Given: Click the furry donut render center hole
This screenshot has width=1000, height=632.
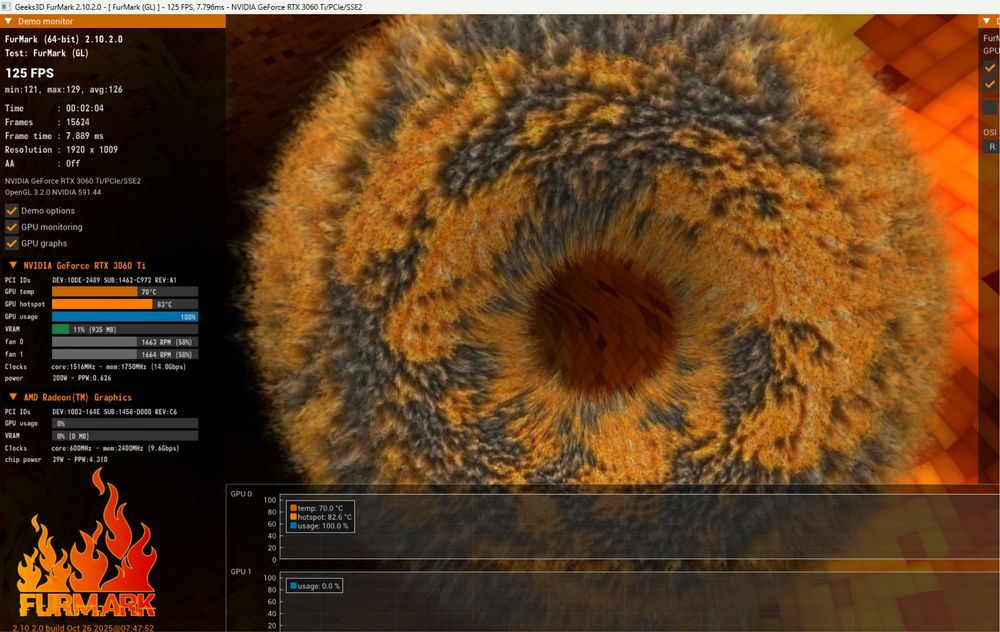Looking at the screenshot, I should point(603,322).
